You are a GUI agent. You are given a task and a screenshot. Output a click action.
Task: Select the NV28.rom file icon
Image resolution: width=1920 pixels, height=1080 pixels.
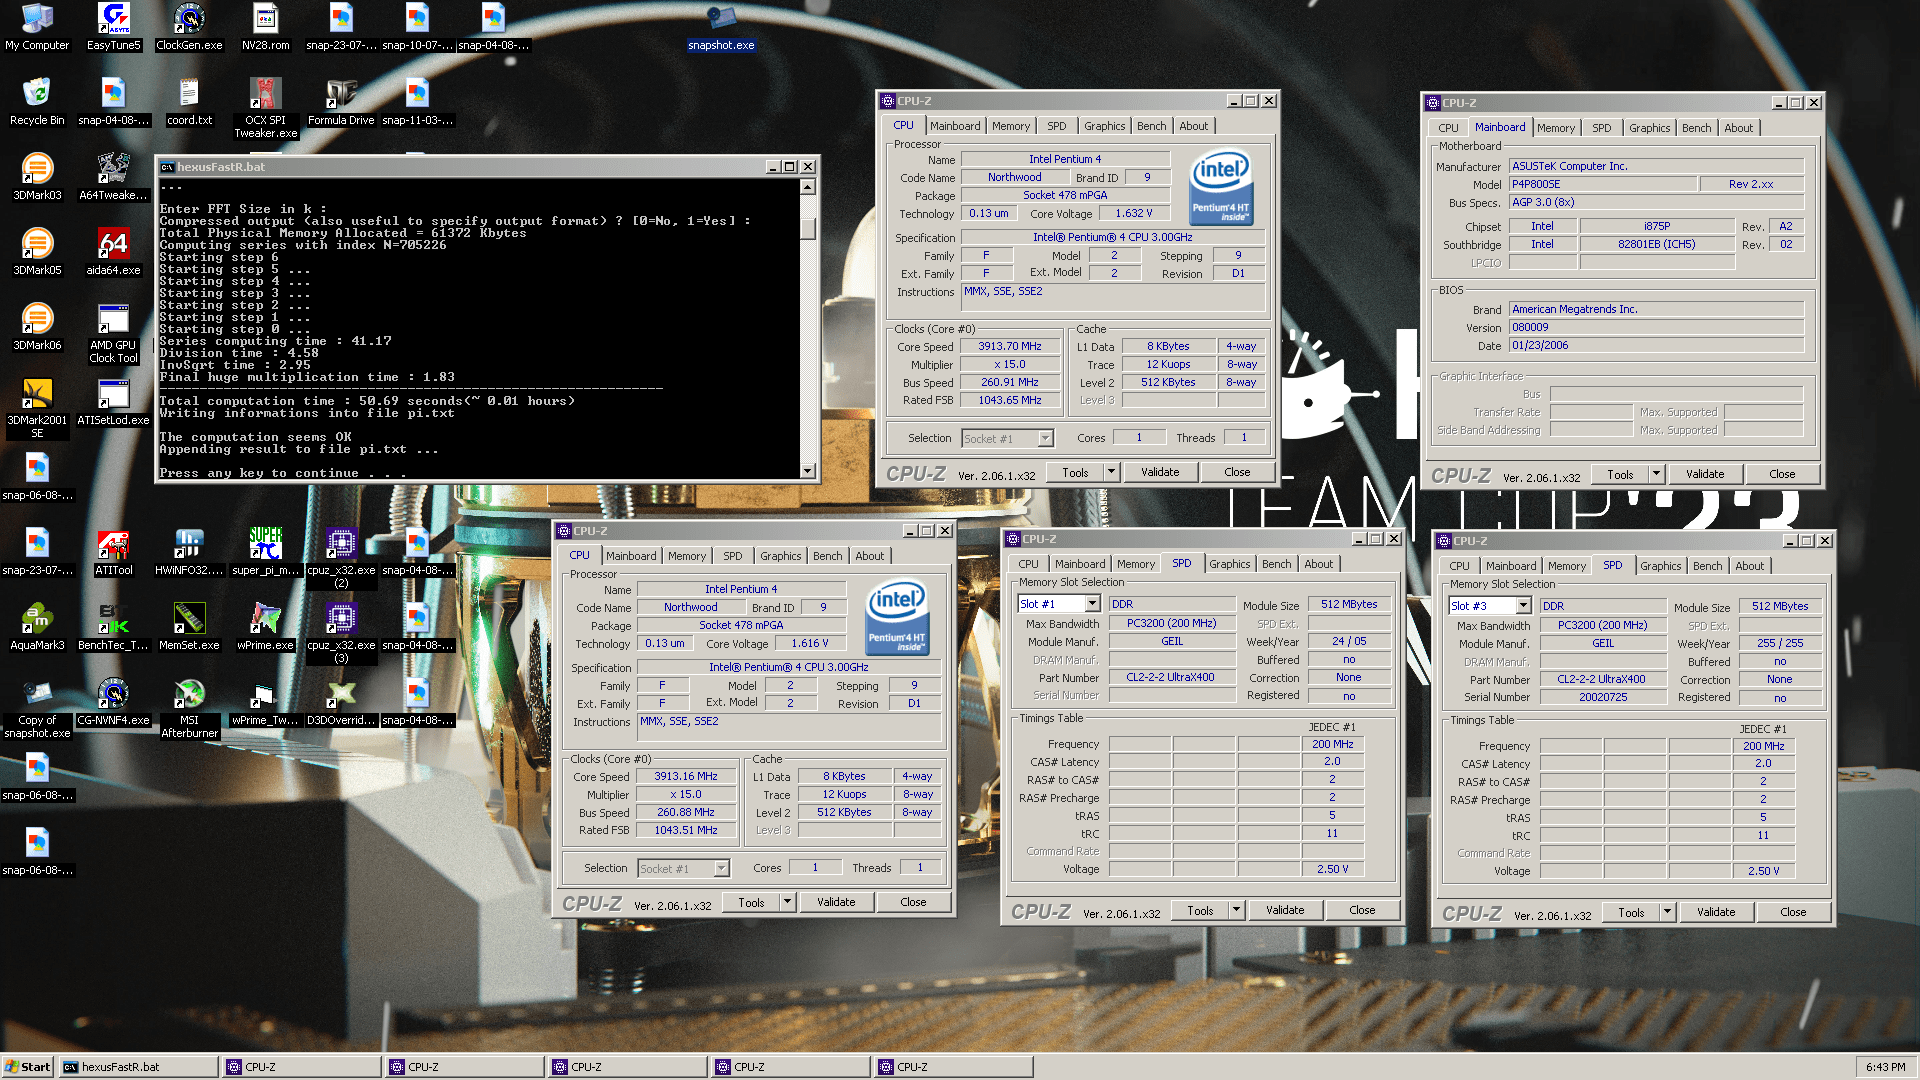(265, 27)
